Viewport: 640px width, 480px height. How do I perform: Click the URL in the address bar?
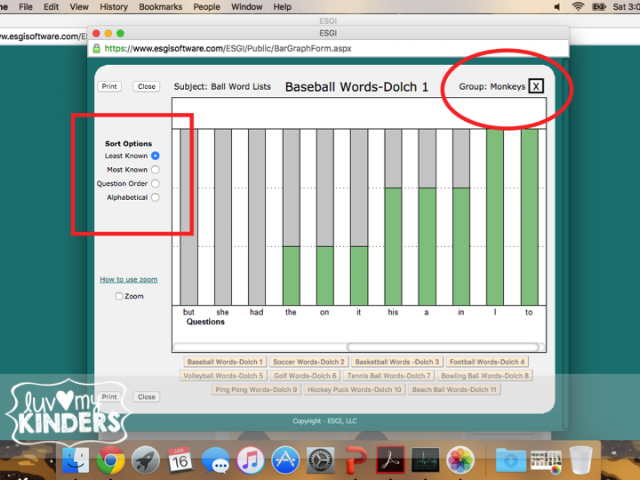tap(228, 48)
